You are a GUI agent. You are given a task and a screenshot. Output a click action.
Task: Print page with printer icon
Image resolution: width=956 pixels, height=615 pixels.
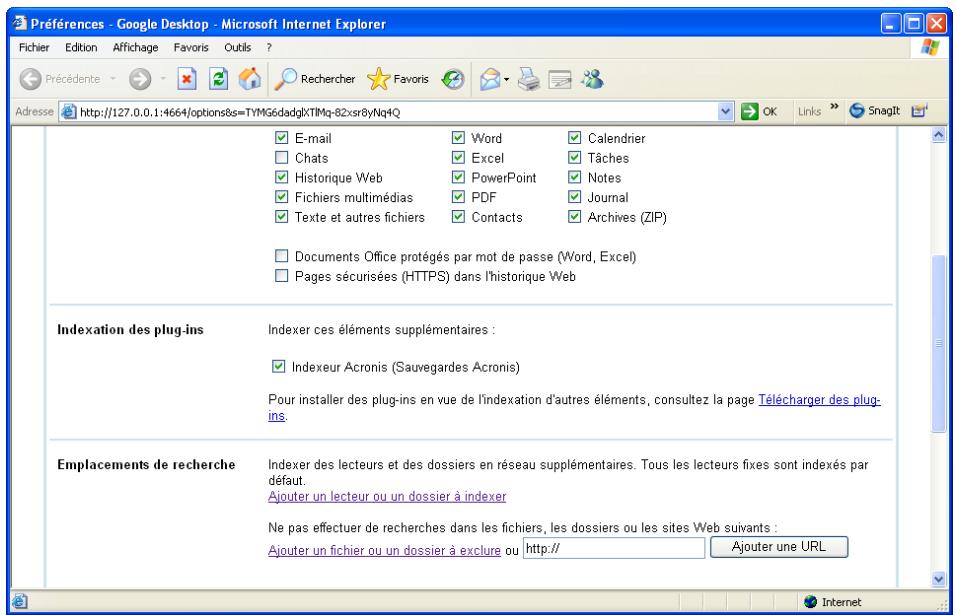coord(529,79)
